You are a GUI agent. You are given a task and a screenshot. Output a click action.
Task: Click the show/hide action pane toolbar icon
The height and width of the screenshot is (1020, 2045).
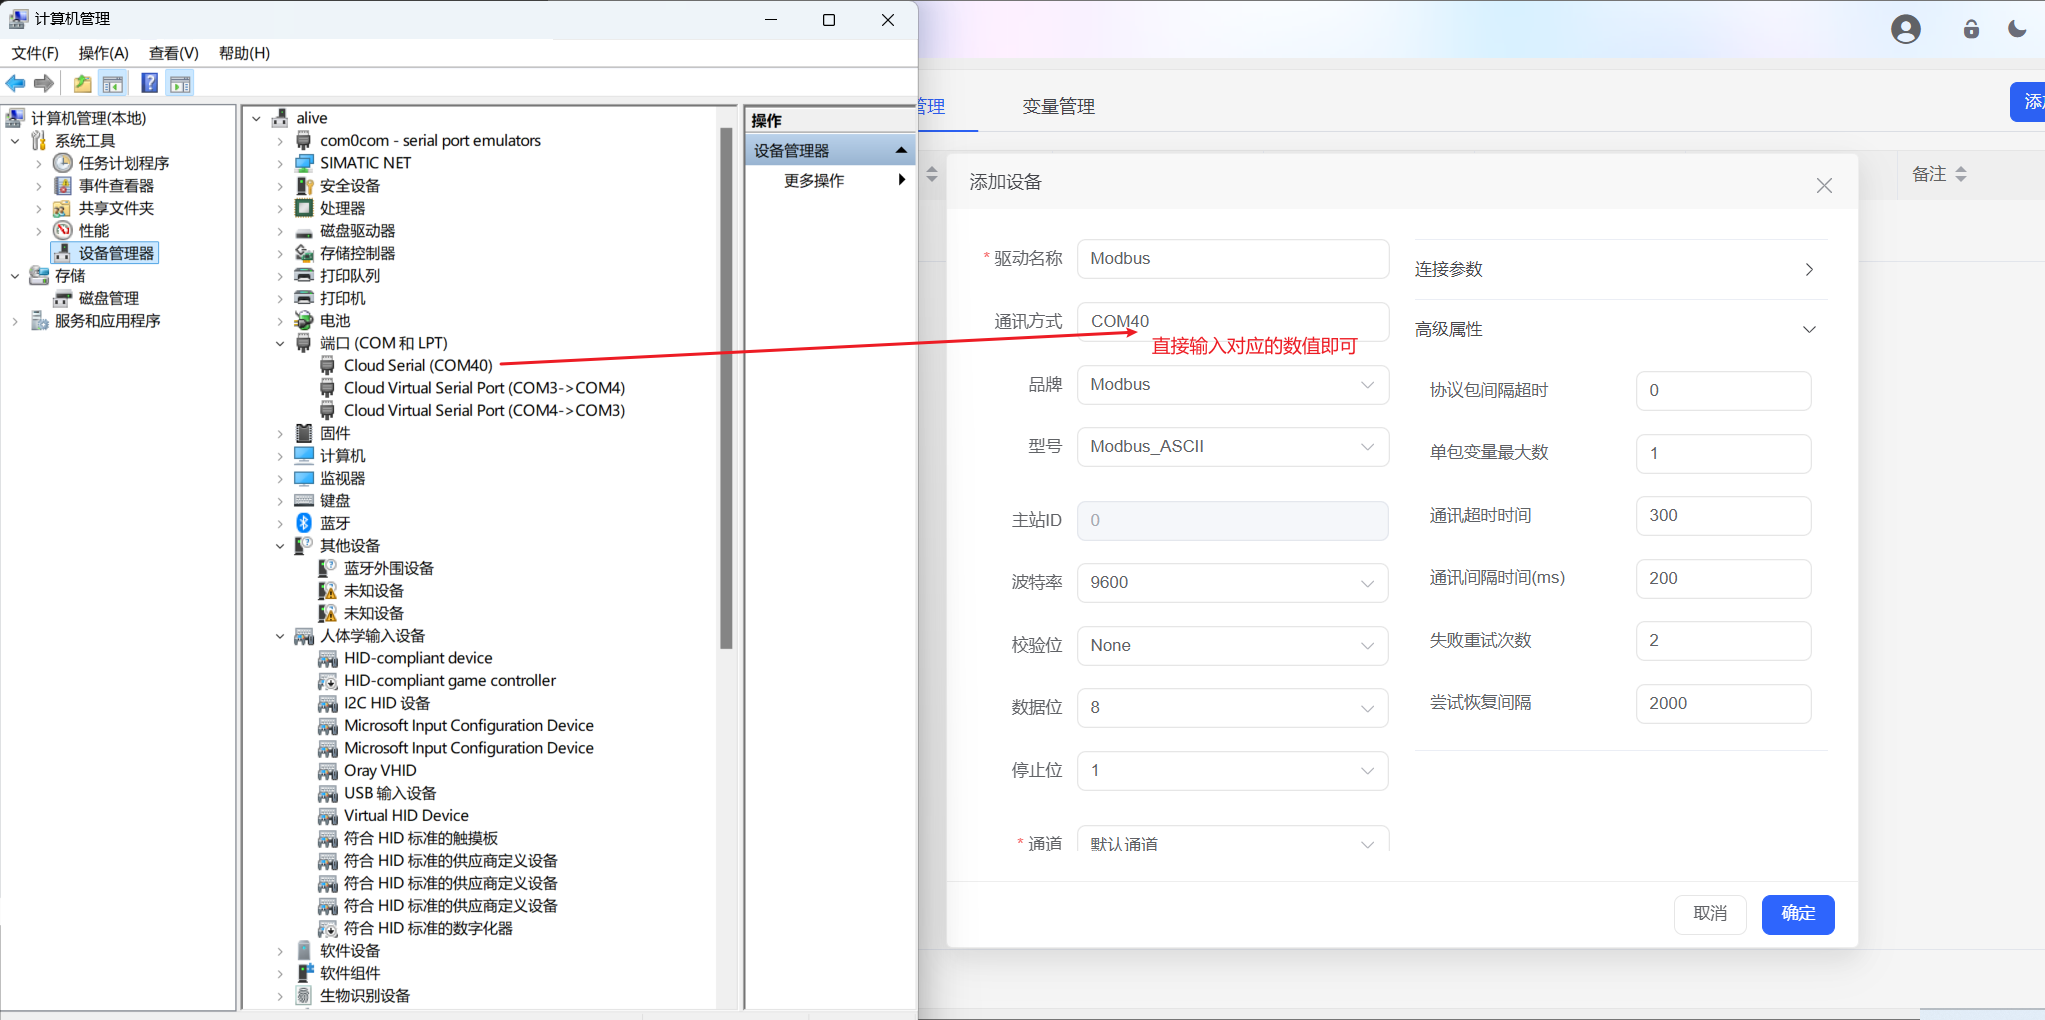click(x=180, y=83)
